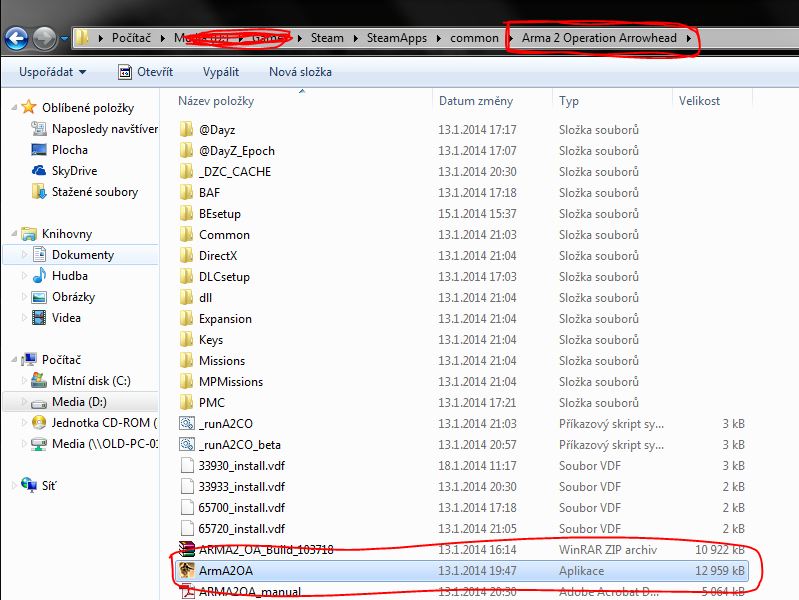The height and width of the screenshot is (600, 799).
Task: Navigate to Steam in the breadcrumb
Action: click(x=327, y=38)
